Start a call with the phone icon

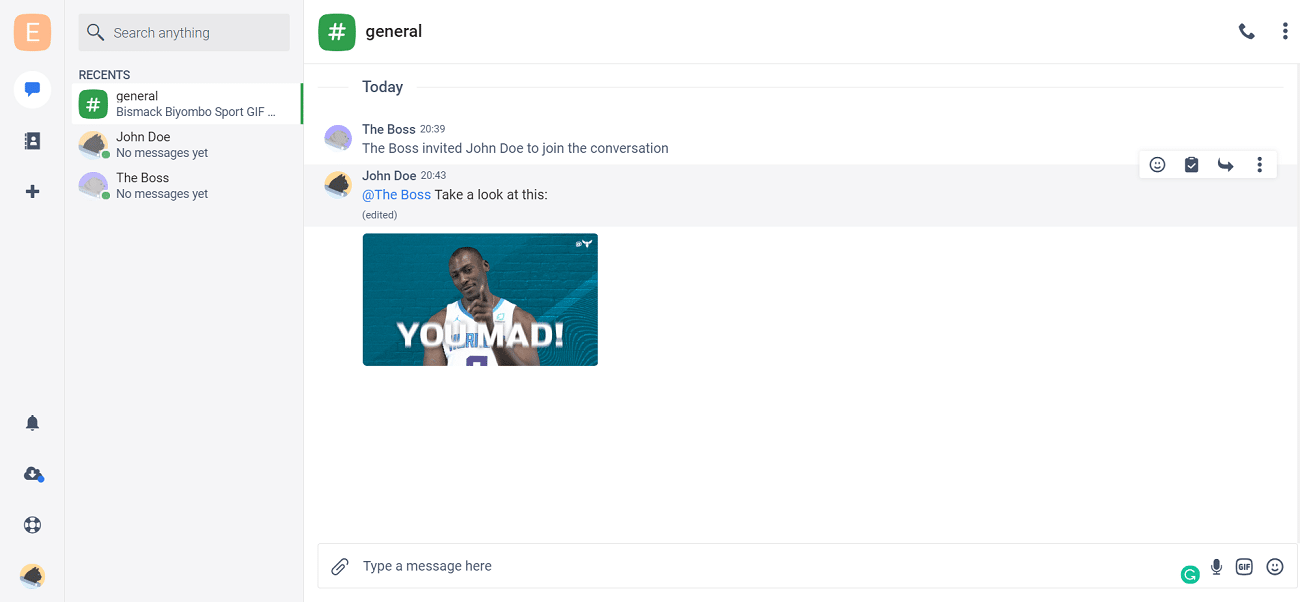(x=1246, y=32)
